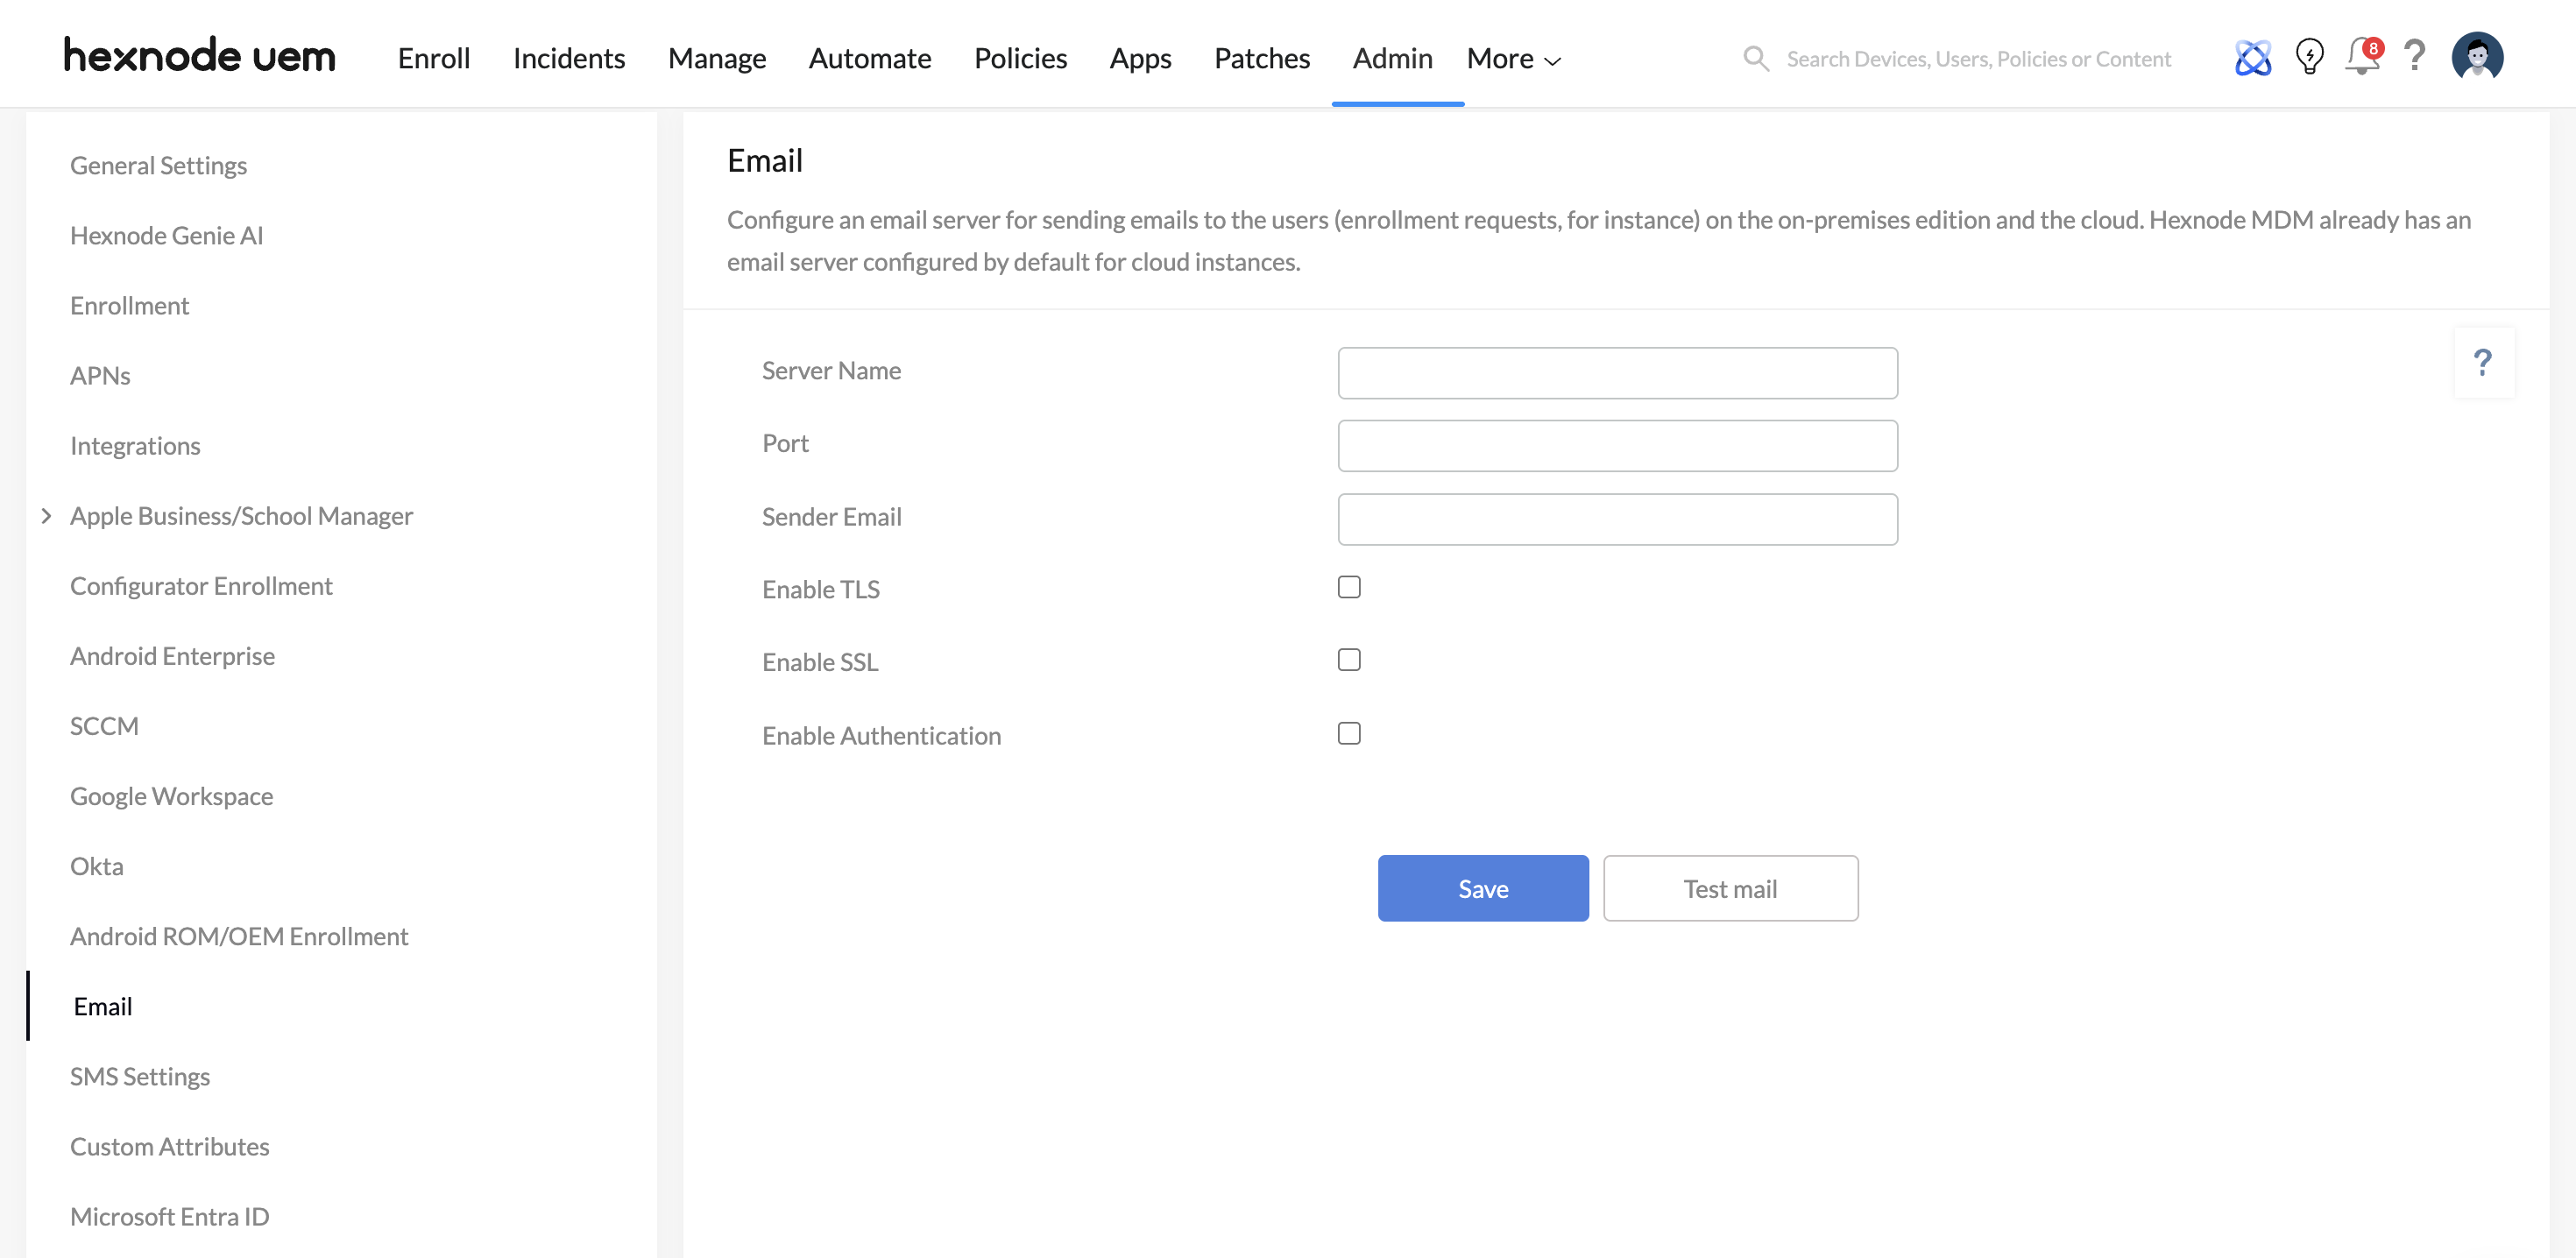This screenshot has height=1258, width=2576.
Task: Open the Hexnode Genie AI icon
Action: [x=2252, y=58]
